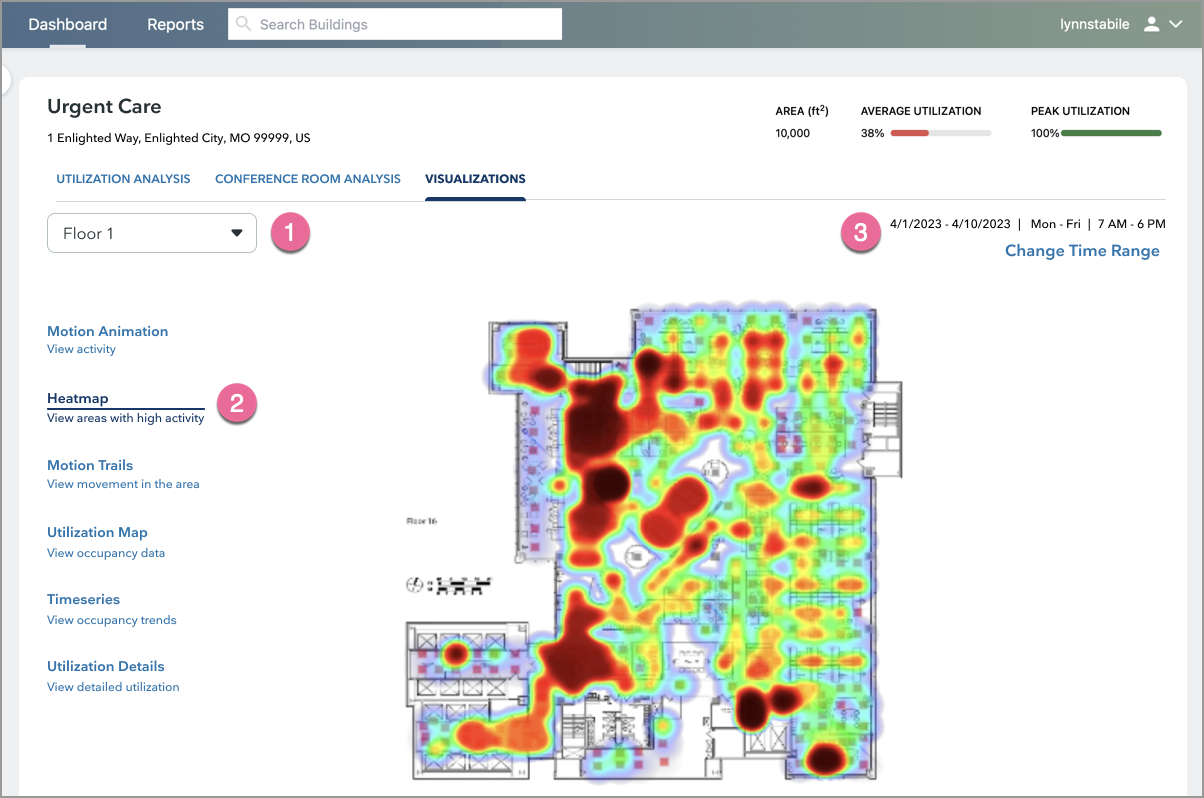Click the average utilization progress bar
Viewport: 1204px width, 798px height.
(940, 133)
